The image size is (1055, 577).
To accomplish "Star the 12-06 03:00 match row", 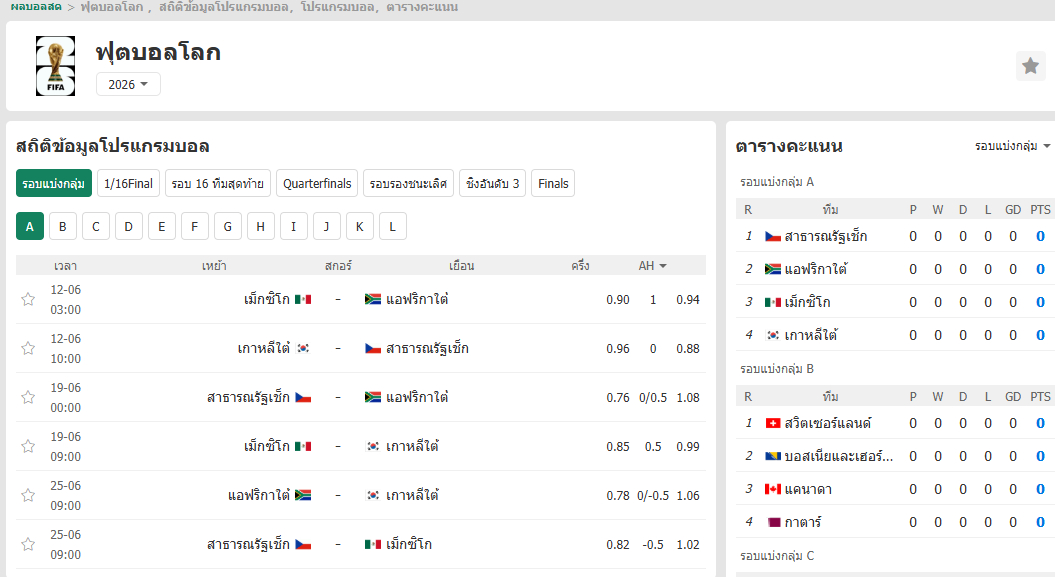I will click(28, 299).
